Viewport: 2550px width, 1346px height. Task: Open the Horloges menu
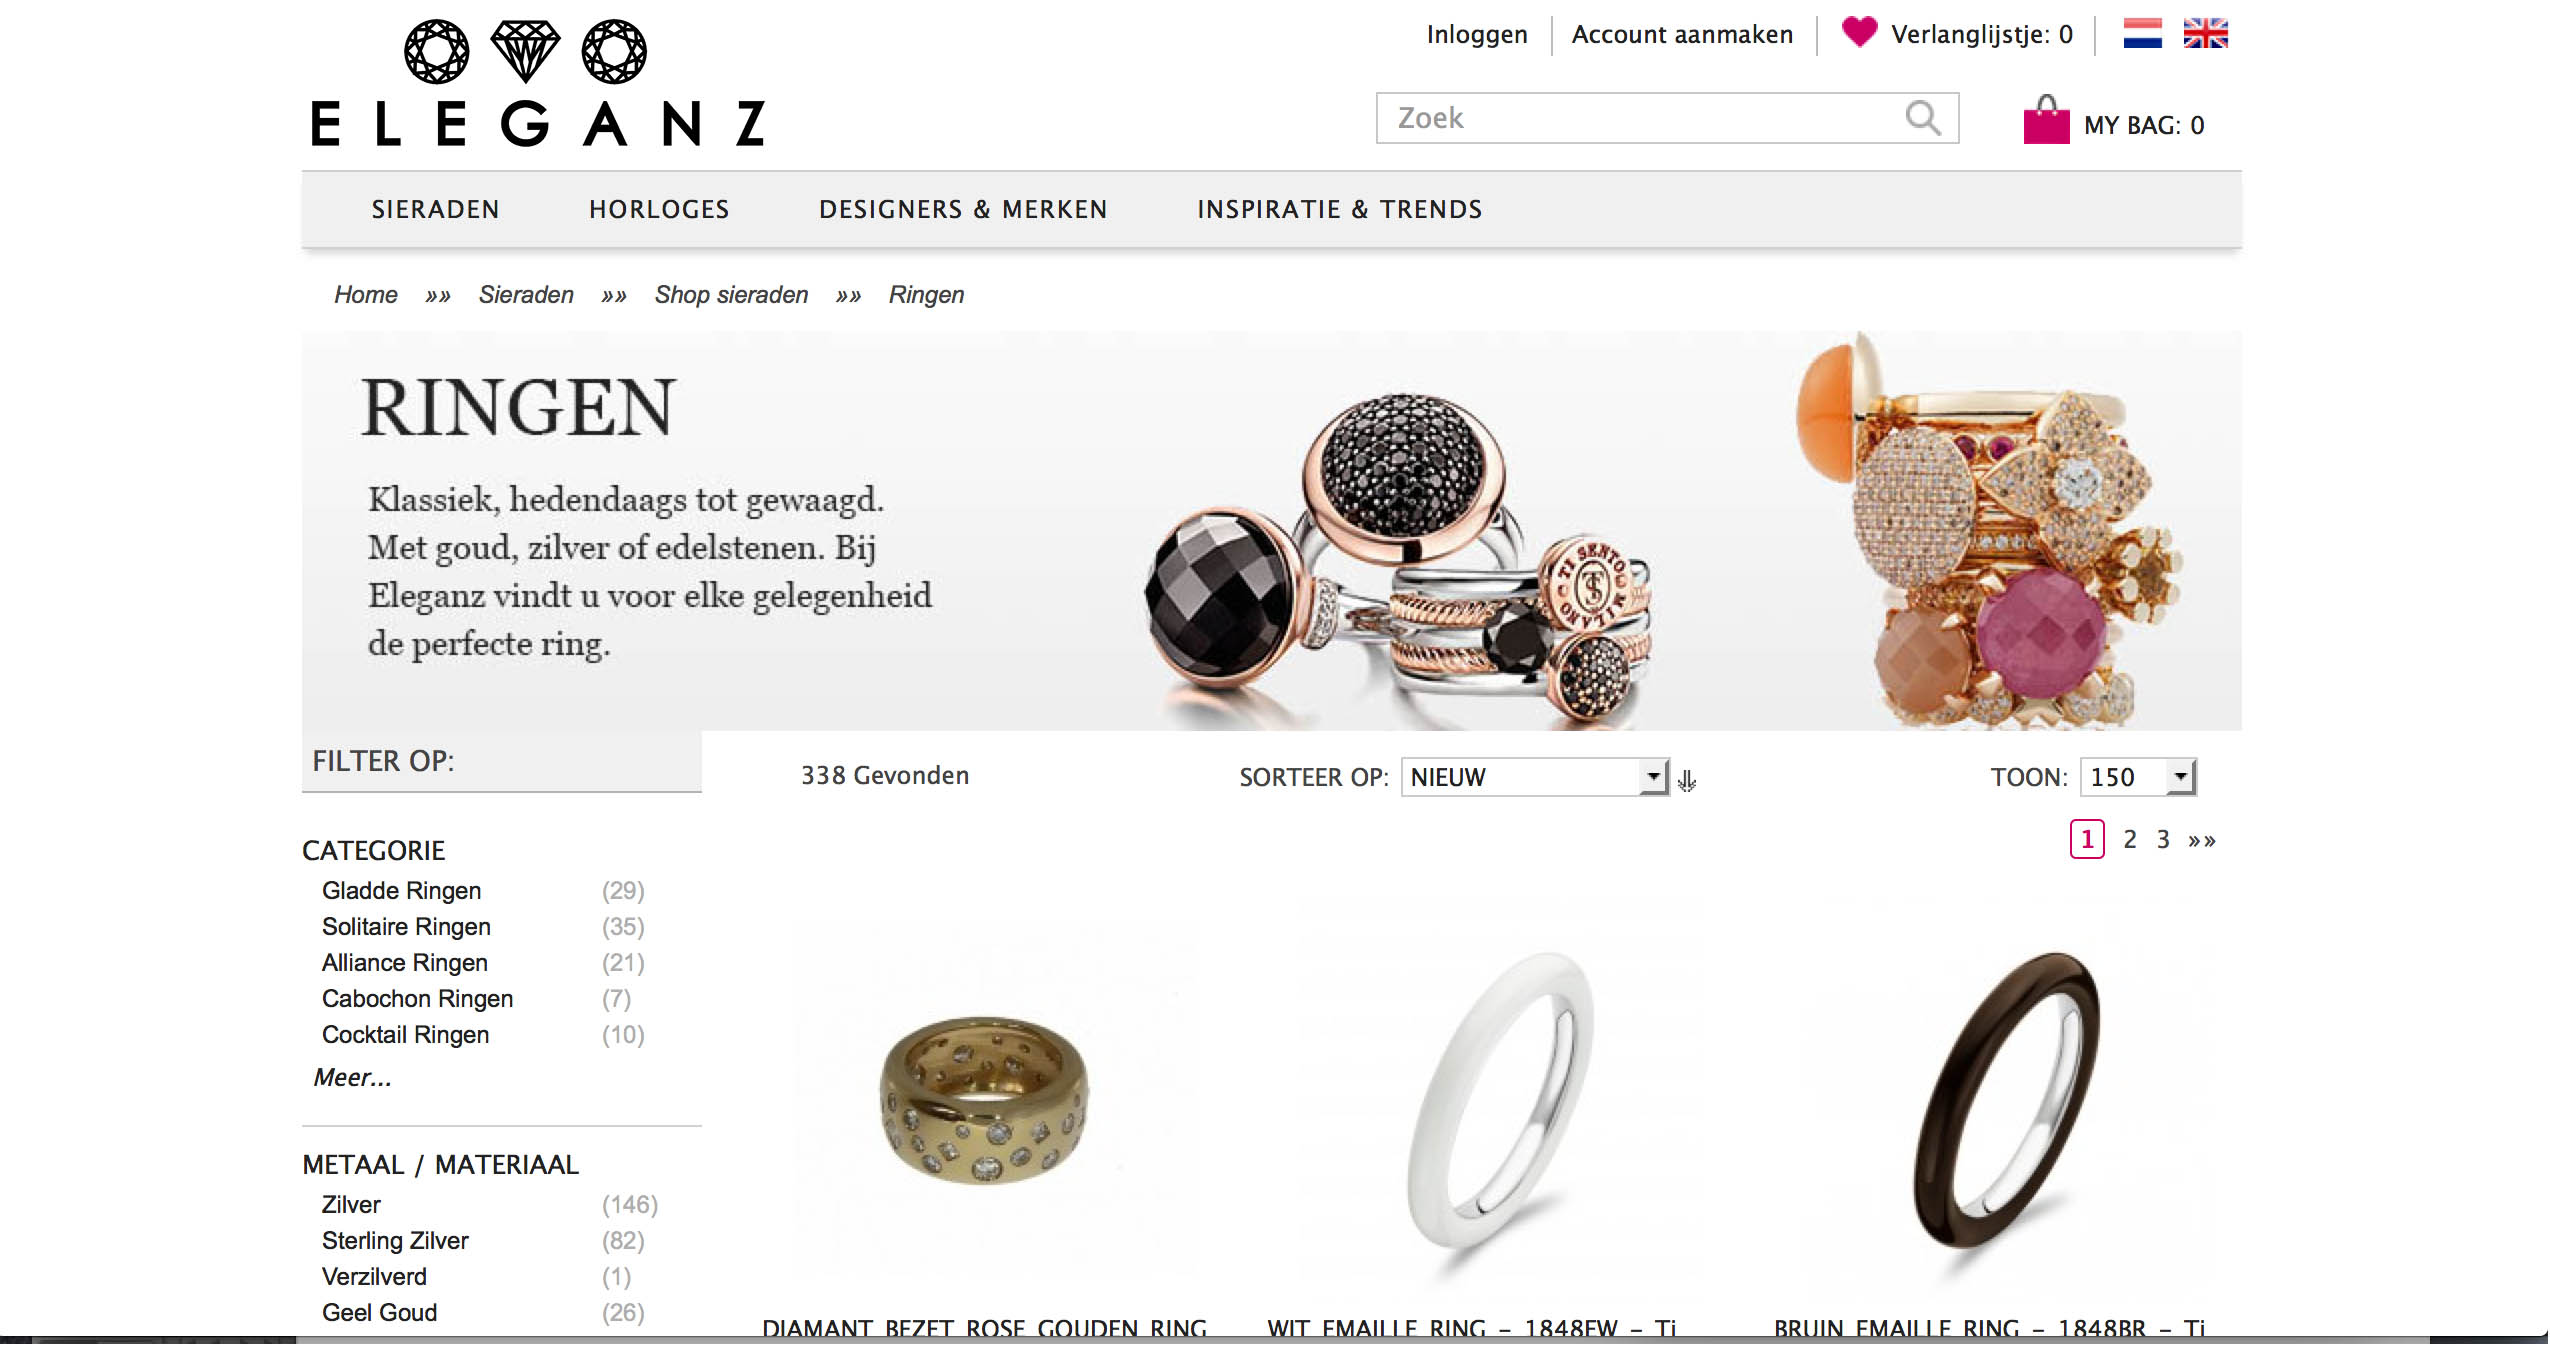click(659, 209)
